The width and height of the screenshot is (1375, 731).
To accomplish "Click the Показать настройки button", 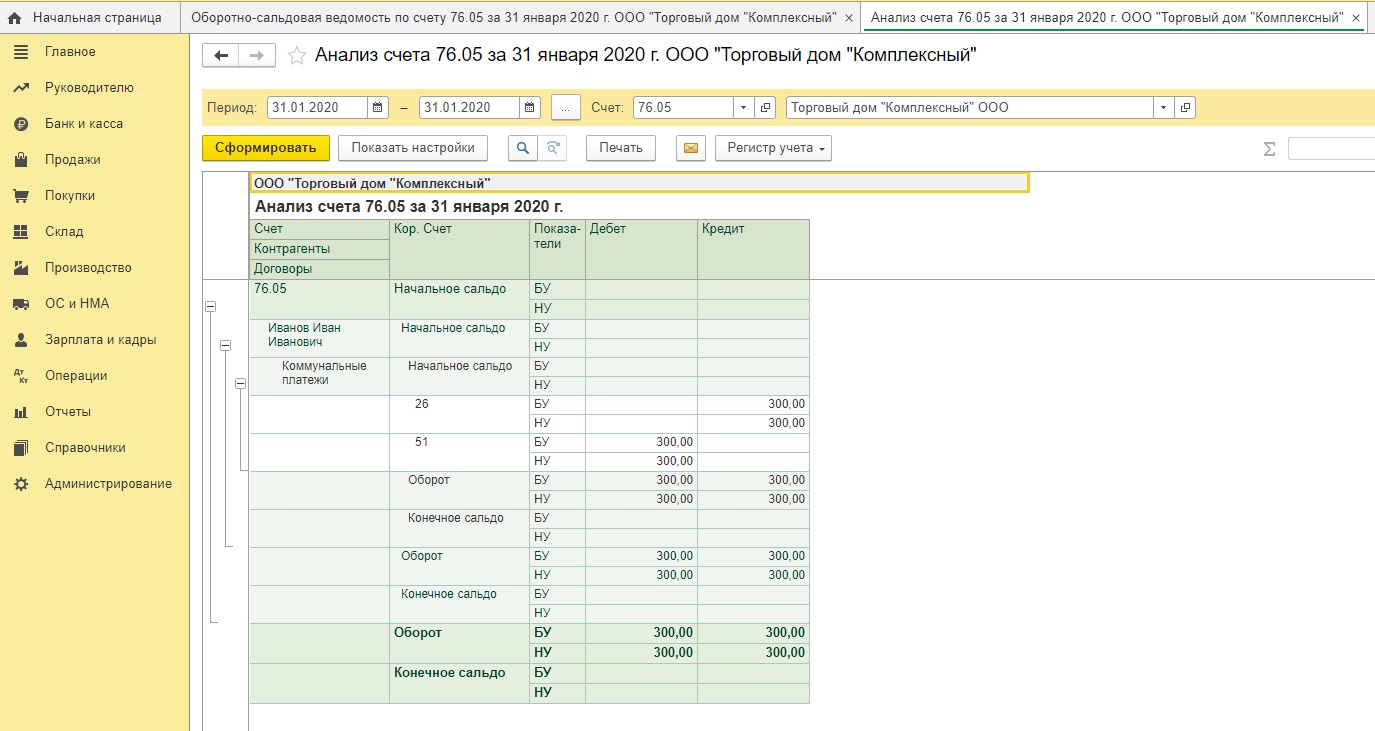I will [x=412, y=148].
